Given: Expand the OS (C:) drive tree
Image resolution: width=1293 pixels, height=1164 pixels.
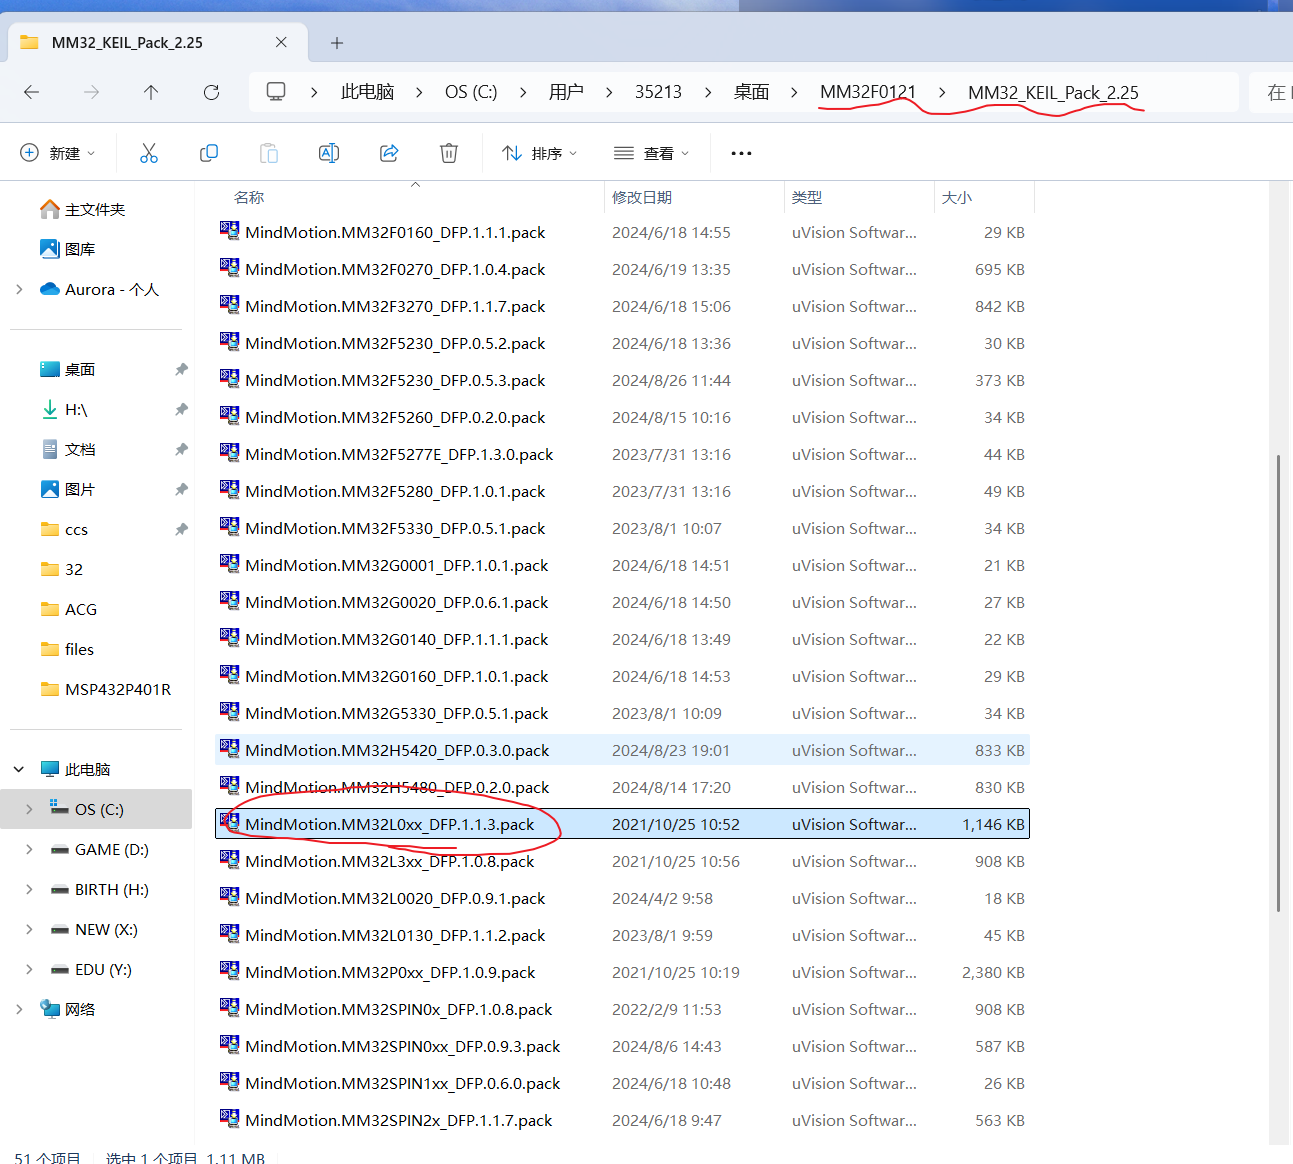Looking at the screenshot, I should point(29,809).
